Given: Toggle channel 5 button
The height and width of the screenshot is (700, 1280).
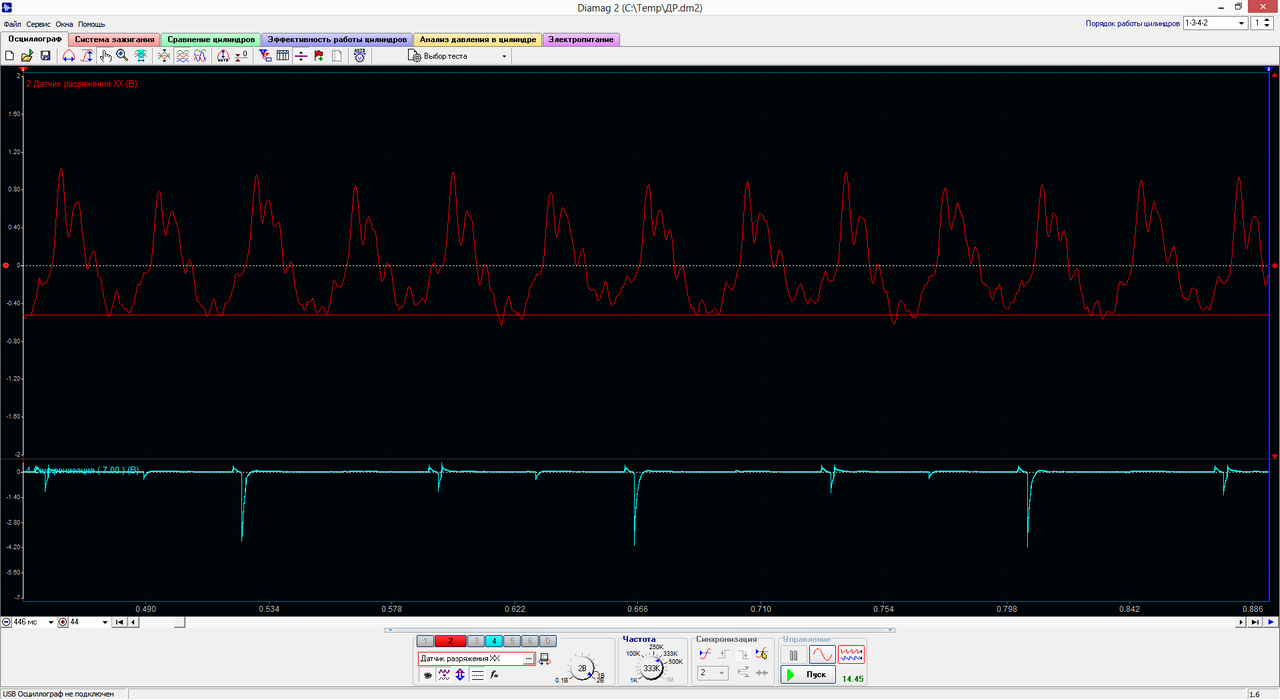Looking at the screenshot, I should (512, 641).
